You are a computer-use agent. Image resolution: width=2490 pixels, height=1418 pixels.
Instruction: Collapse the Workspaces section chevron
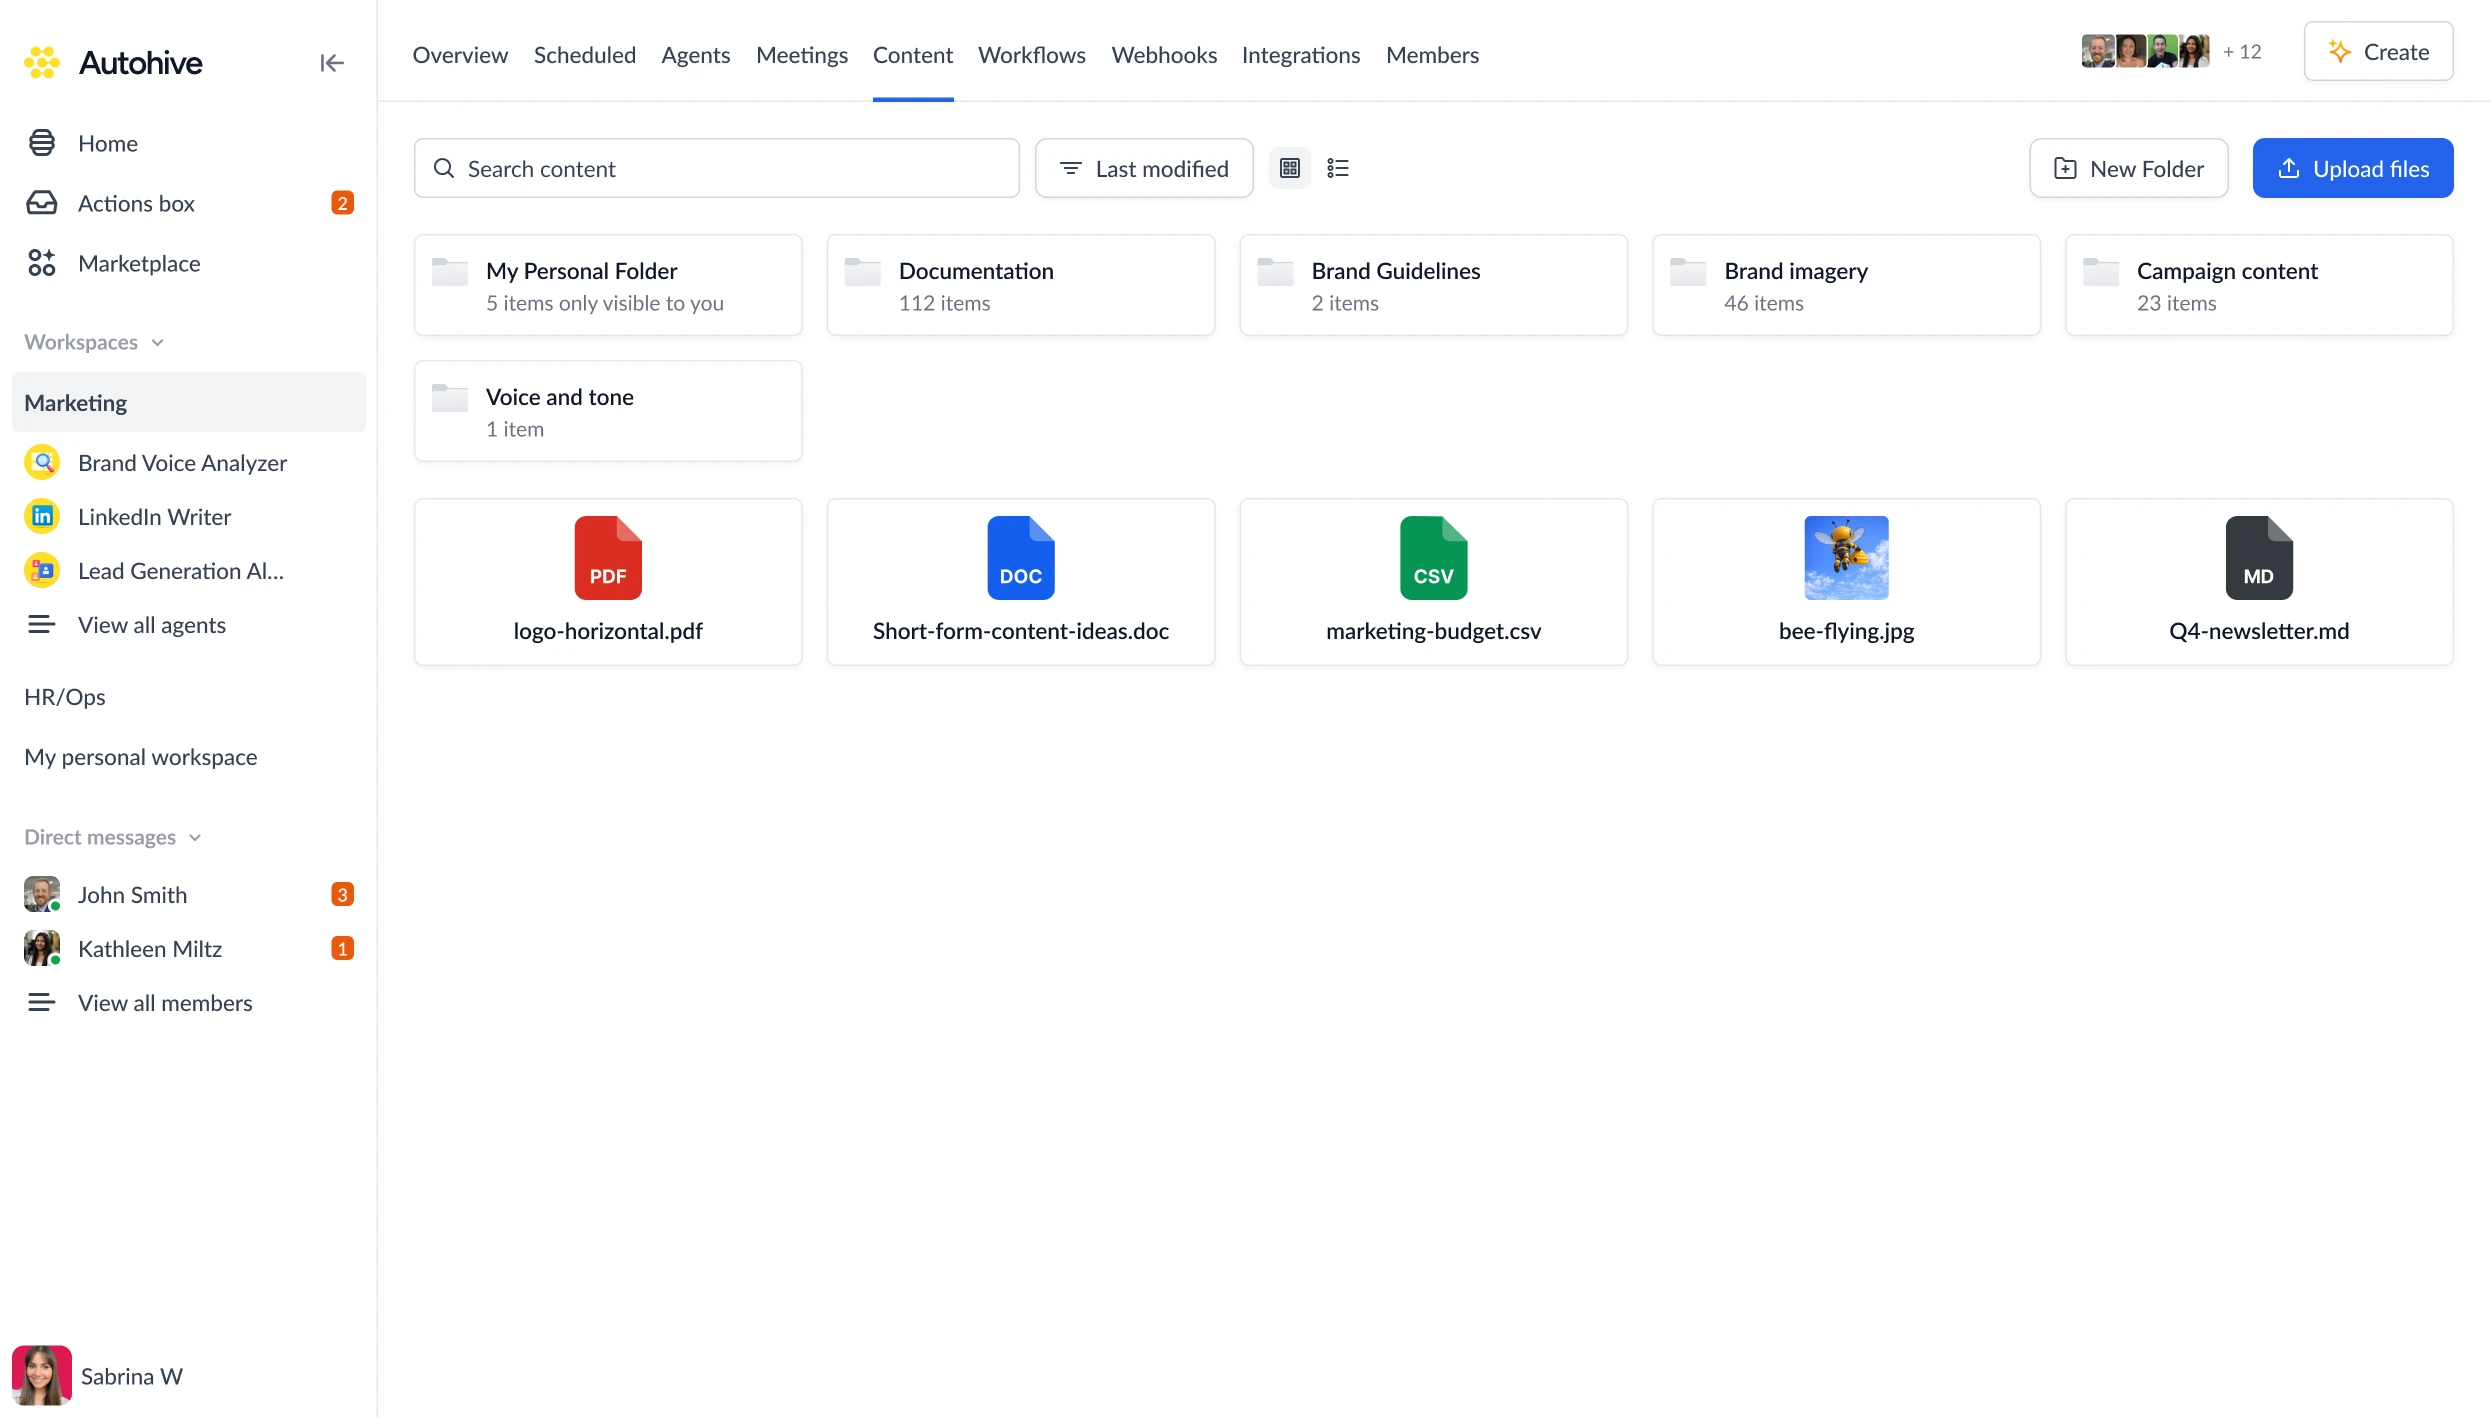point(157,343)
